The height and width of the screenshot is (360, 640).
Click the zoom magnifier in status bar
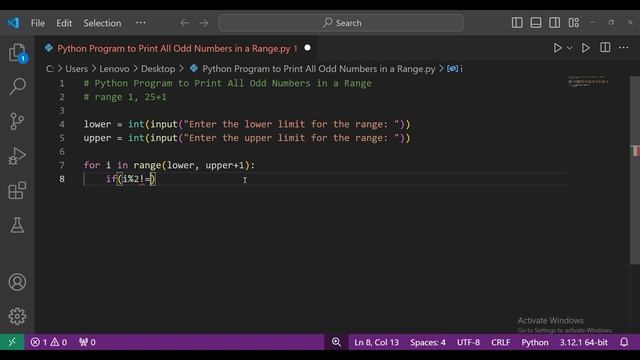click(x=336, y=342)
